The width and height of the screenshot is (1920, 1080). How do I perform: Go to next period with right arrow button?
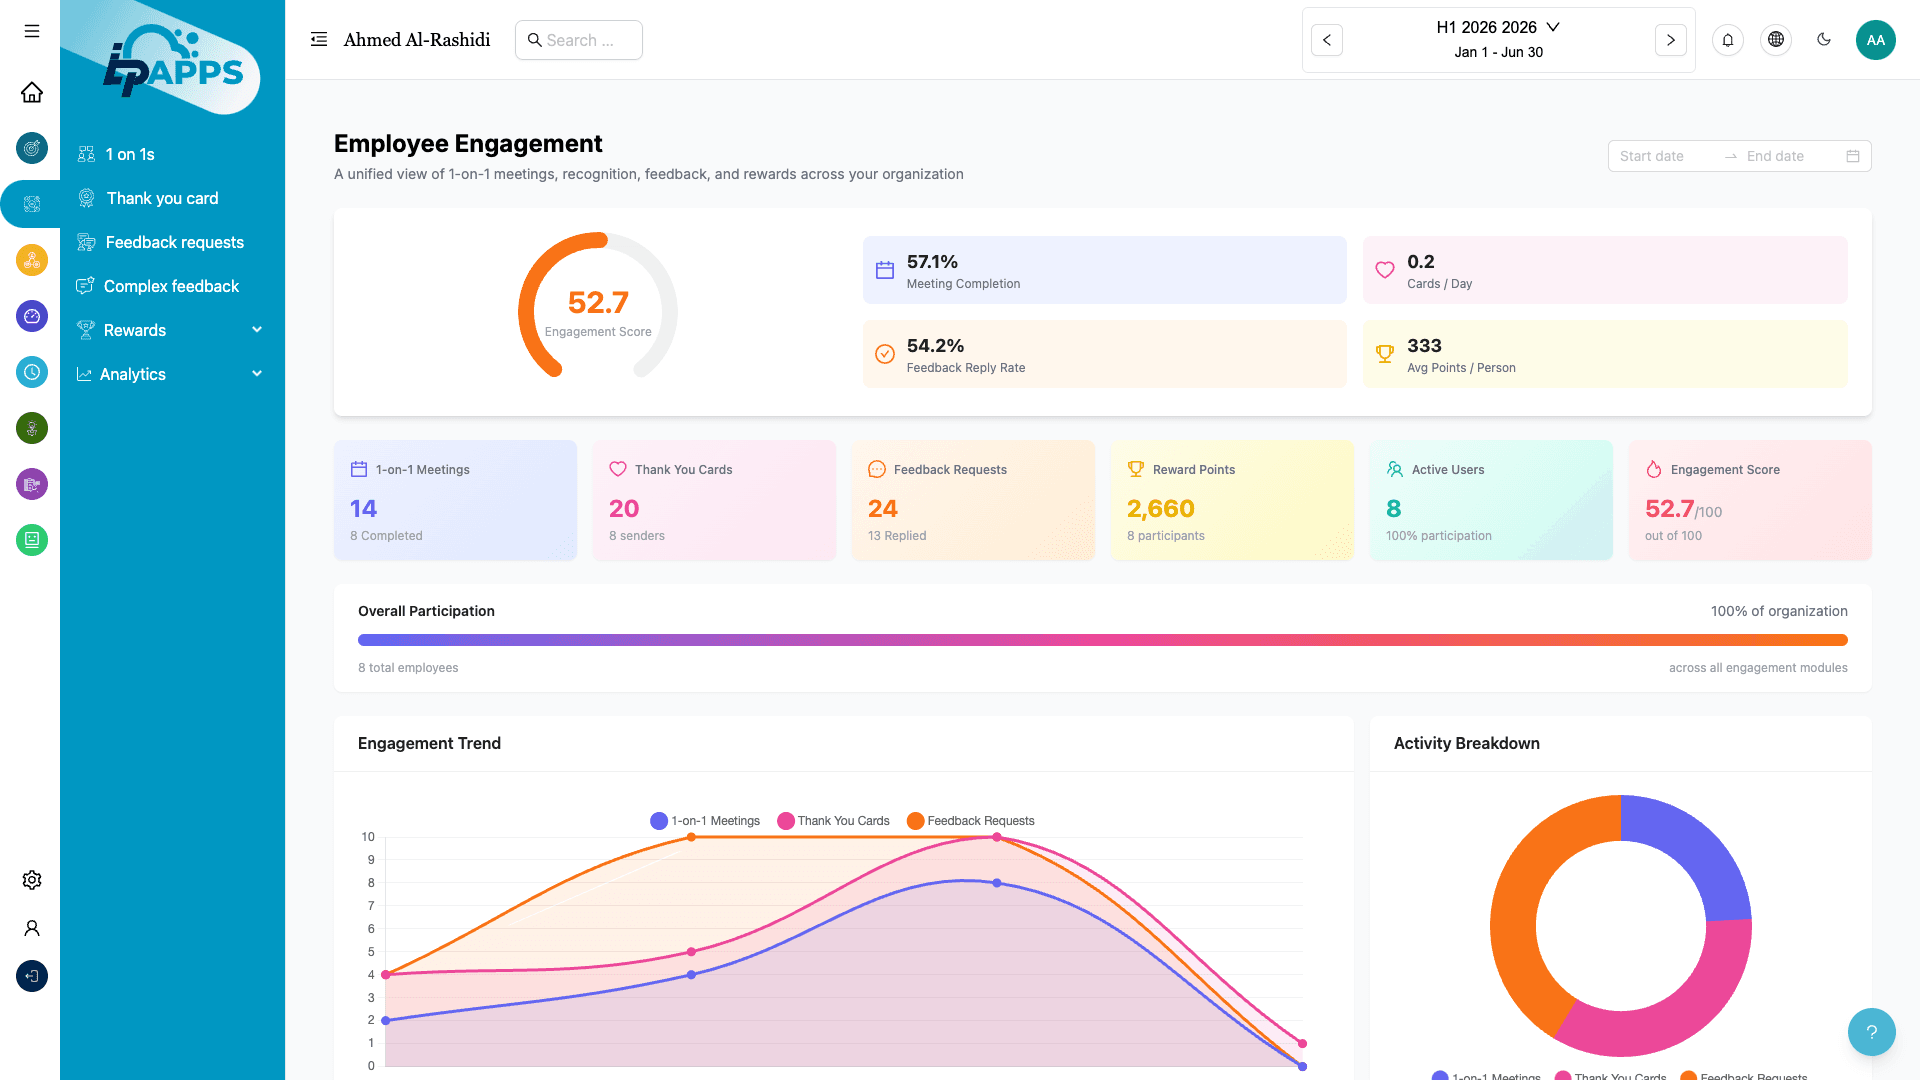click(1670, 40)
